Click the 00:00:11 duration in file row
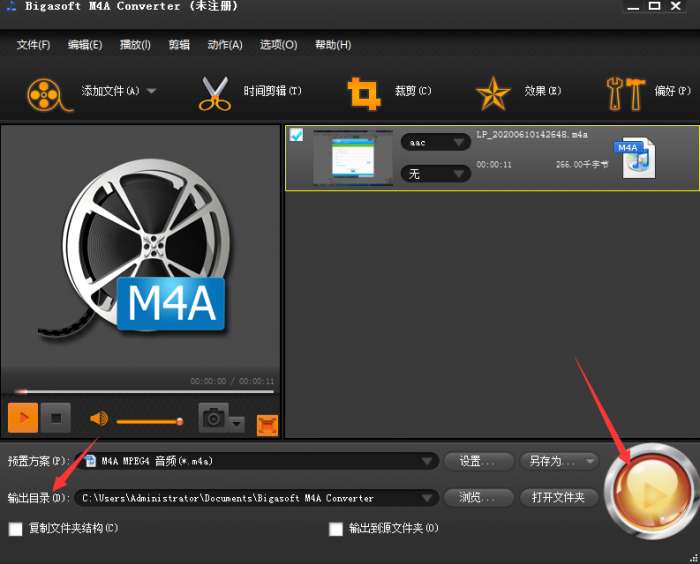The image size is (700, 564). pyautogui.click(x=494, y=164)
